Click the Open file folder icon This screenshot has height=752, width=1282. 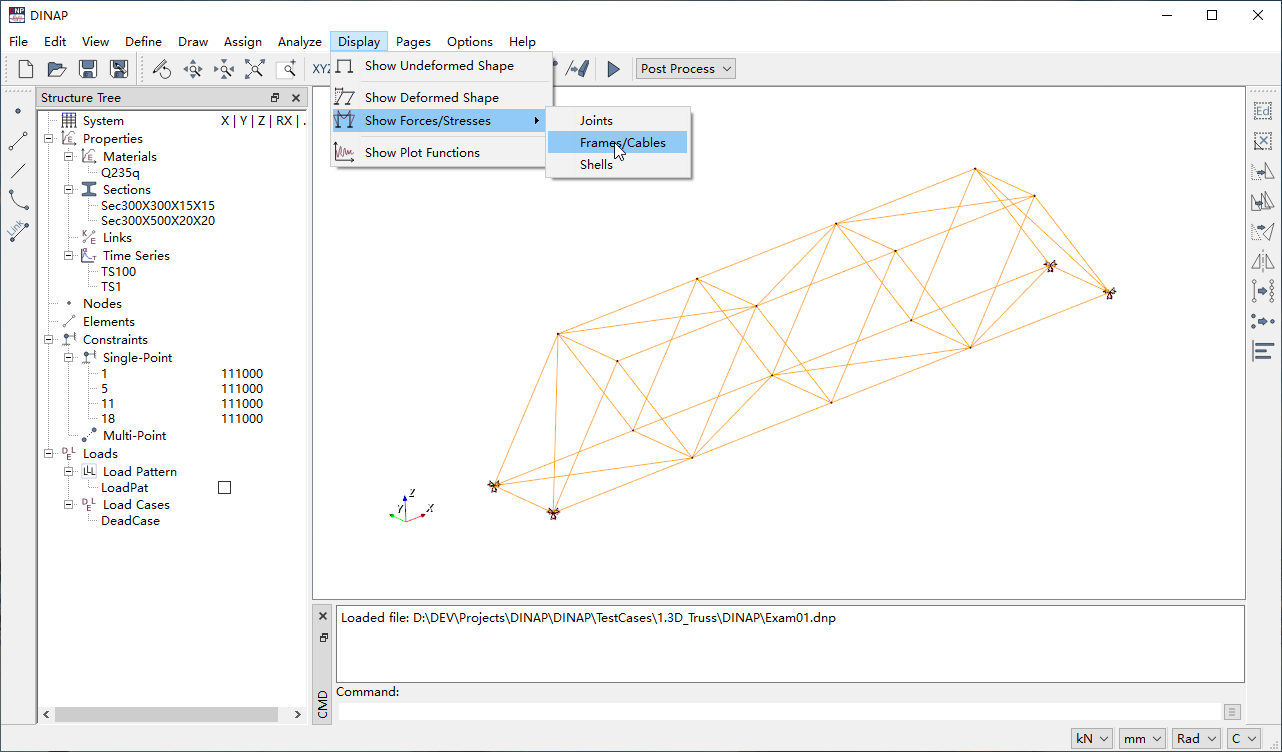(x=57, y=69)
